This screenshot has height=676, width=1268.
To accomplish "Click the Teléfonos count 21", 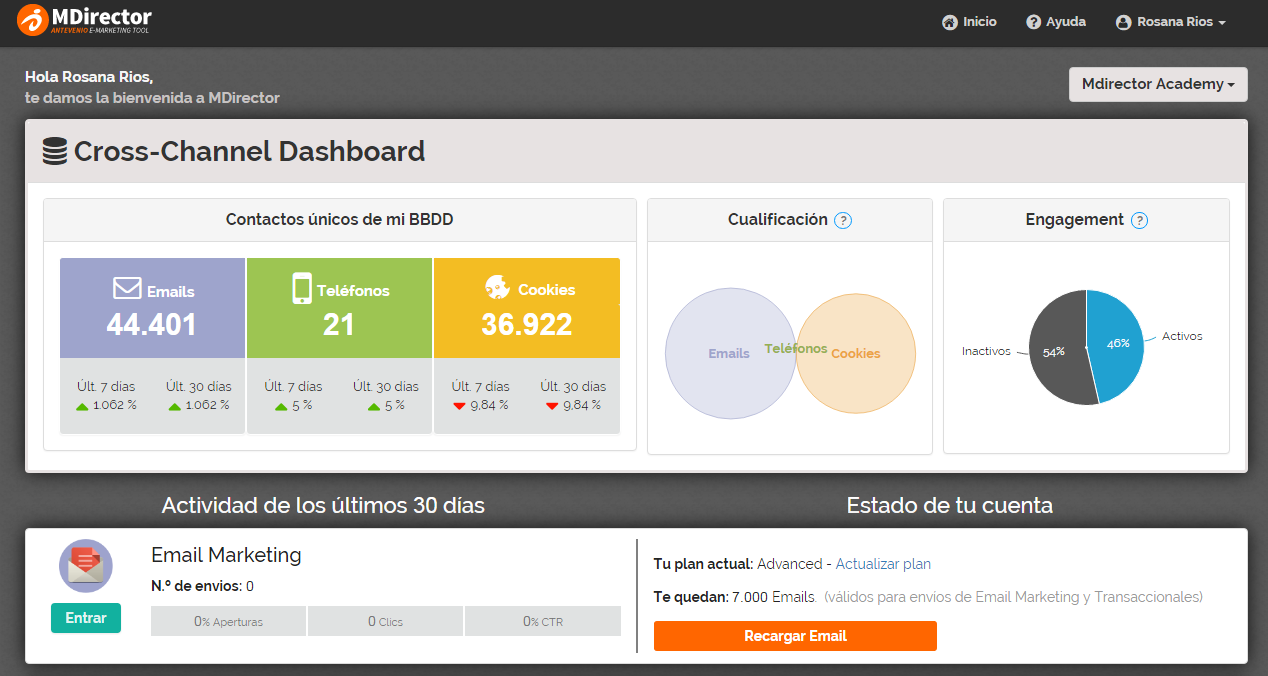I will pyautogui.click(x=339, y=325).
